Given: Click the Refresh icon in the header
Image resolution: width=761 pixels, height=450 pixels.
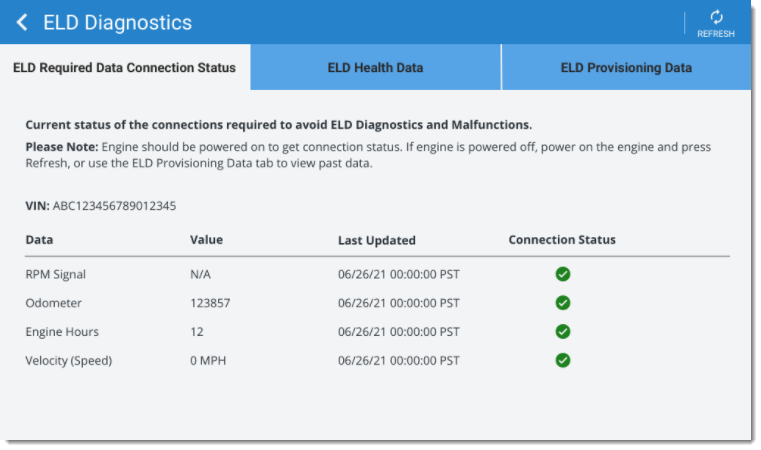Looking at the screenshot, I should (716, 18).
